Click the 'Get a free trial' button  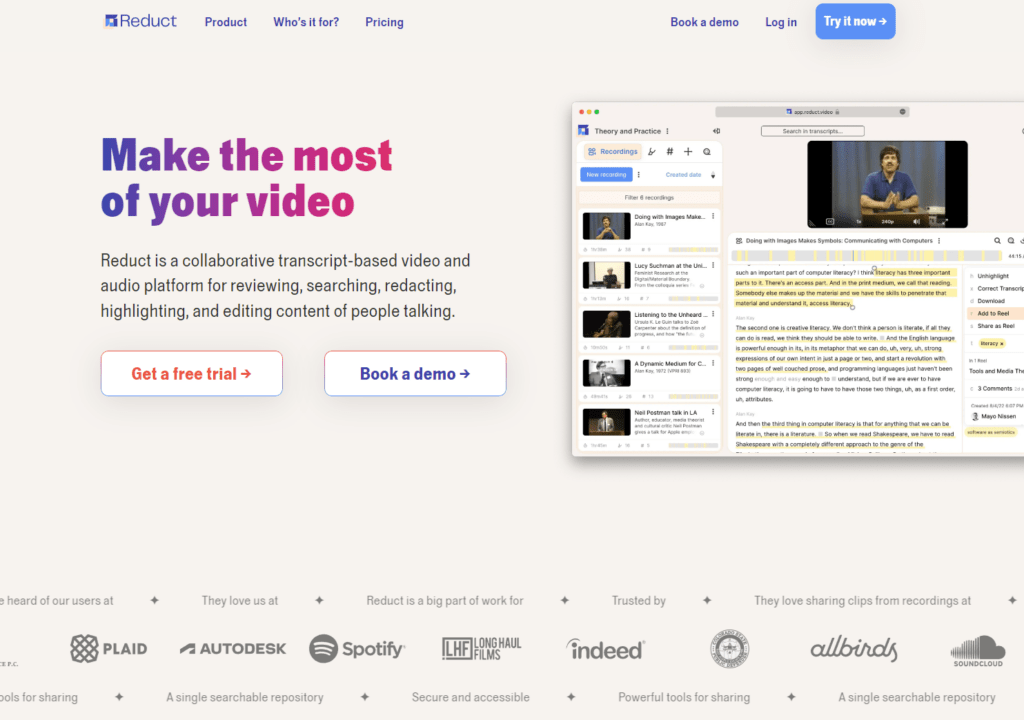191,374
